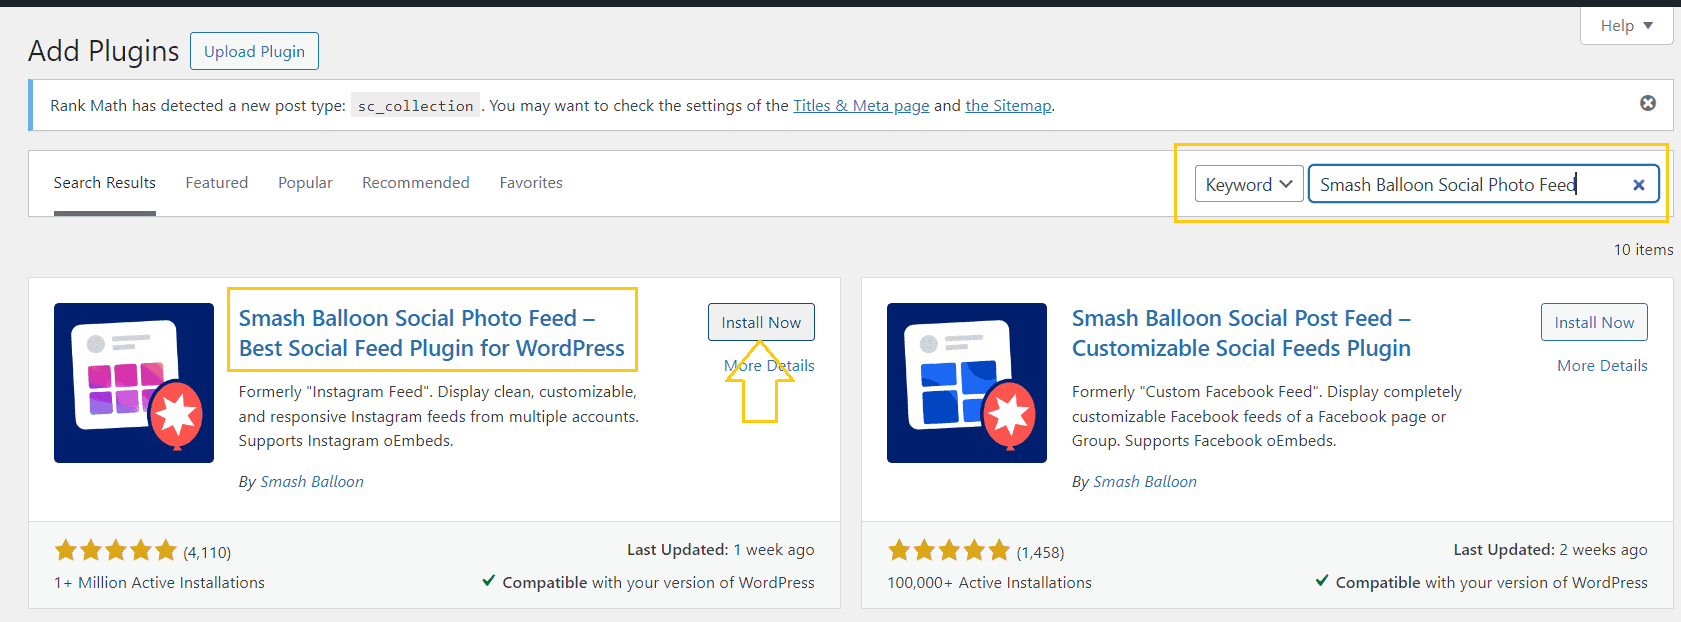
Task: Install the Social Photo Feed plugin
Action: 761,322
